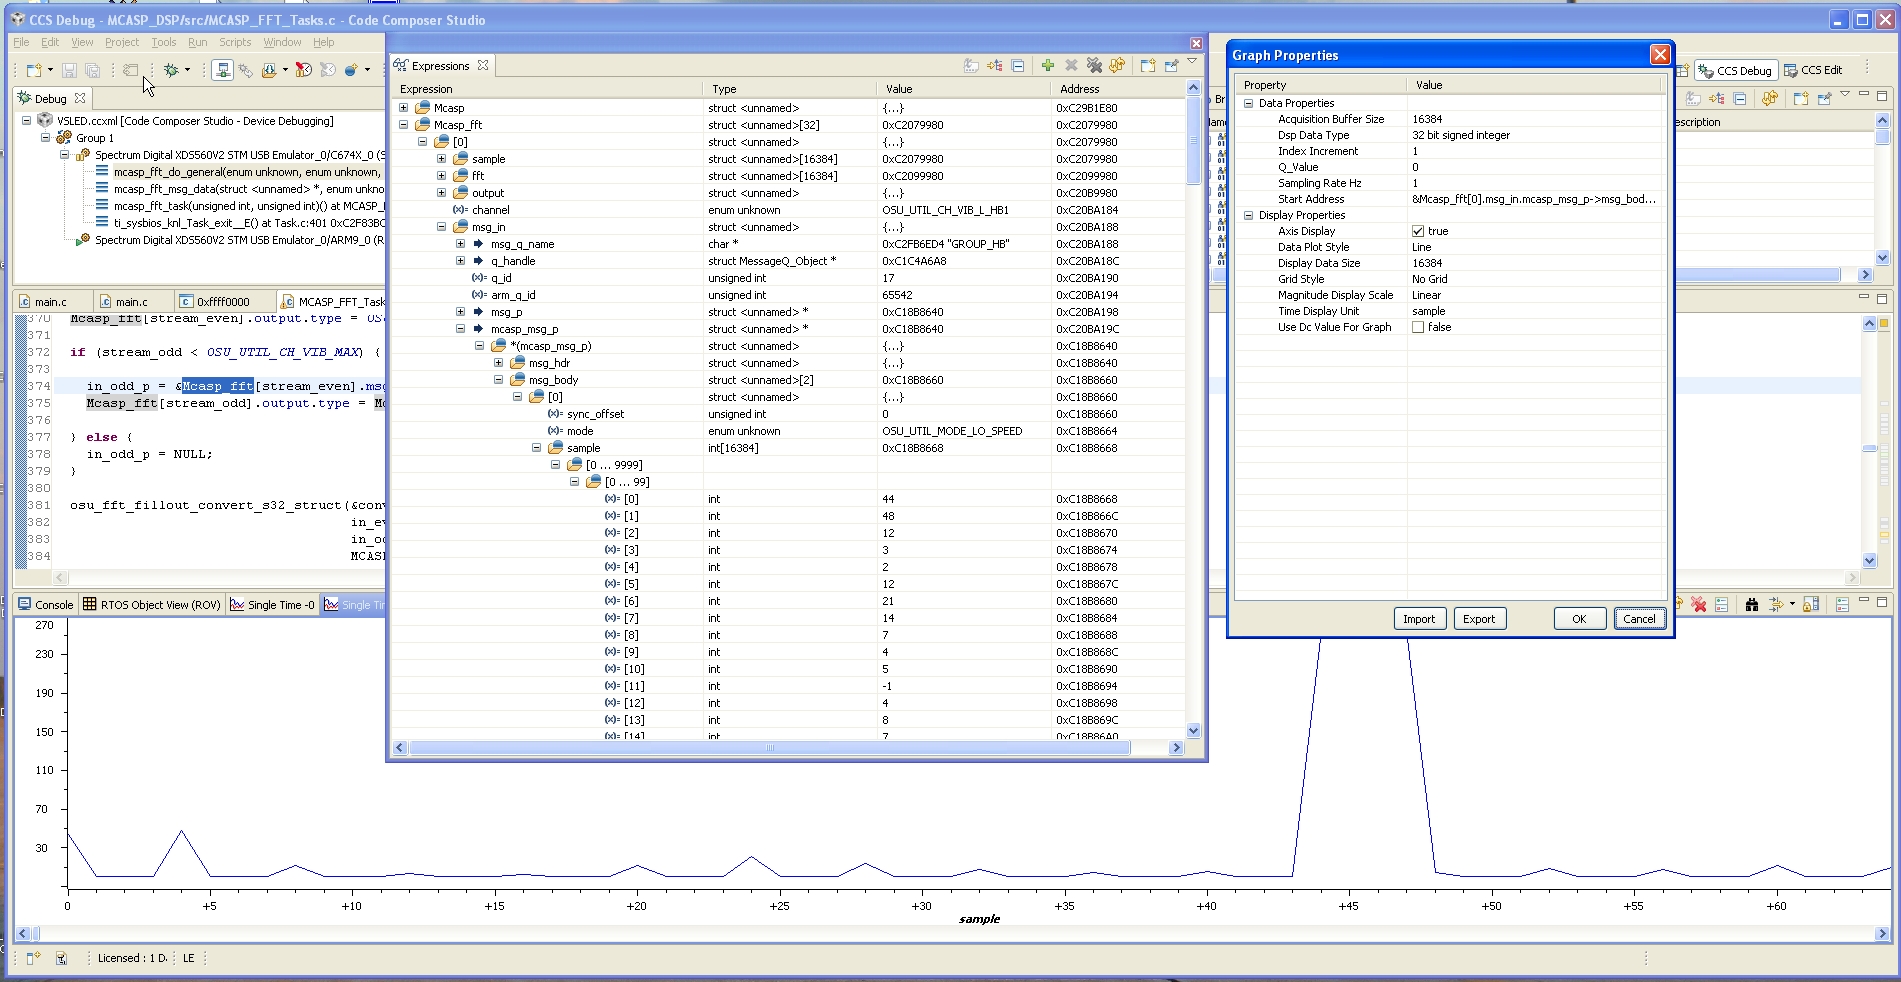1901x982 pixels.
Task: Click Cancel in Graph Properties dialog
Action: (1639, 619)
